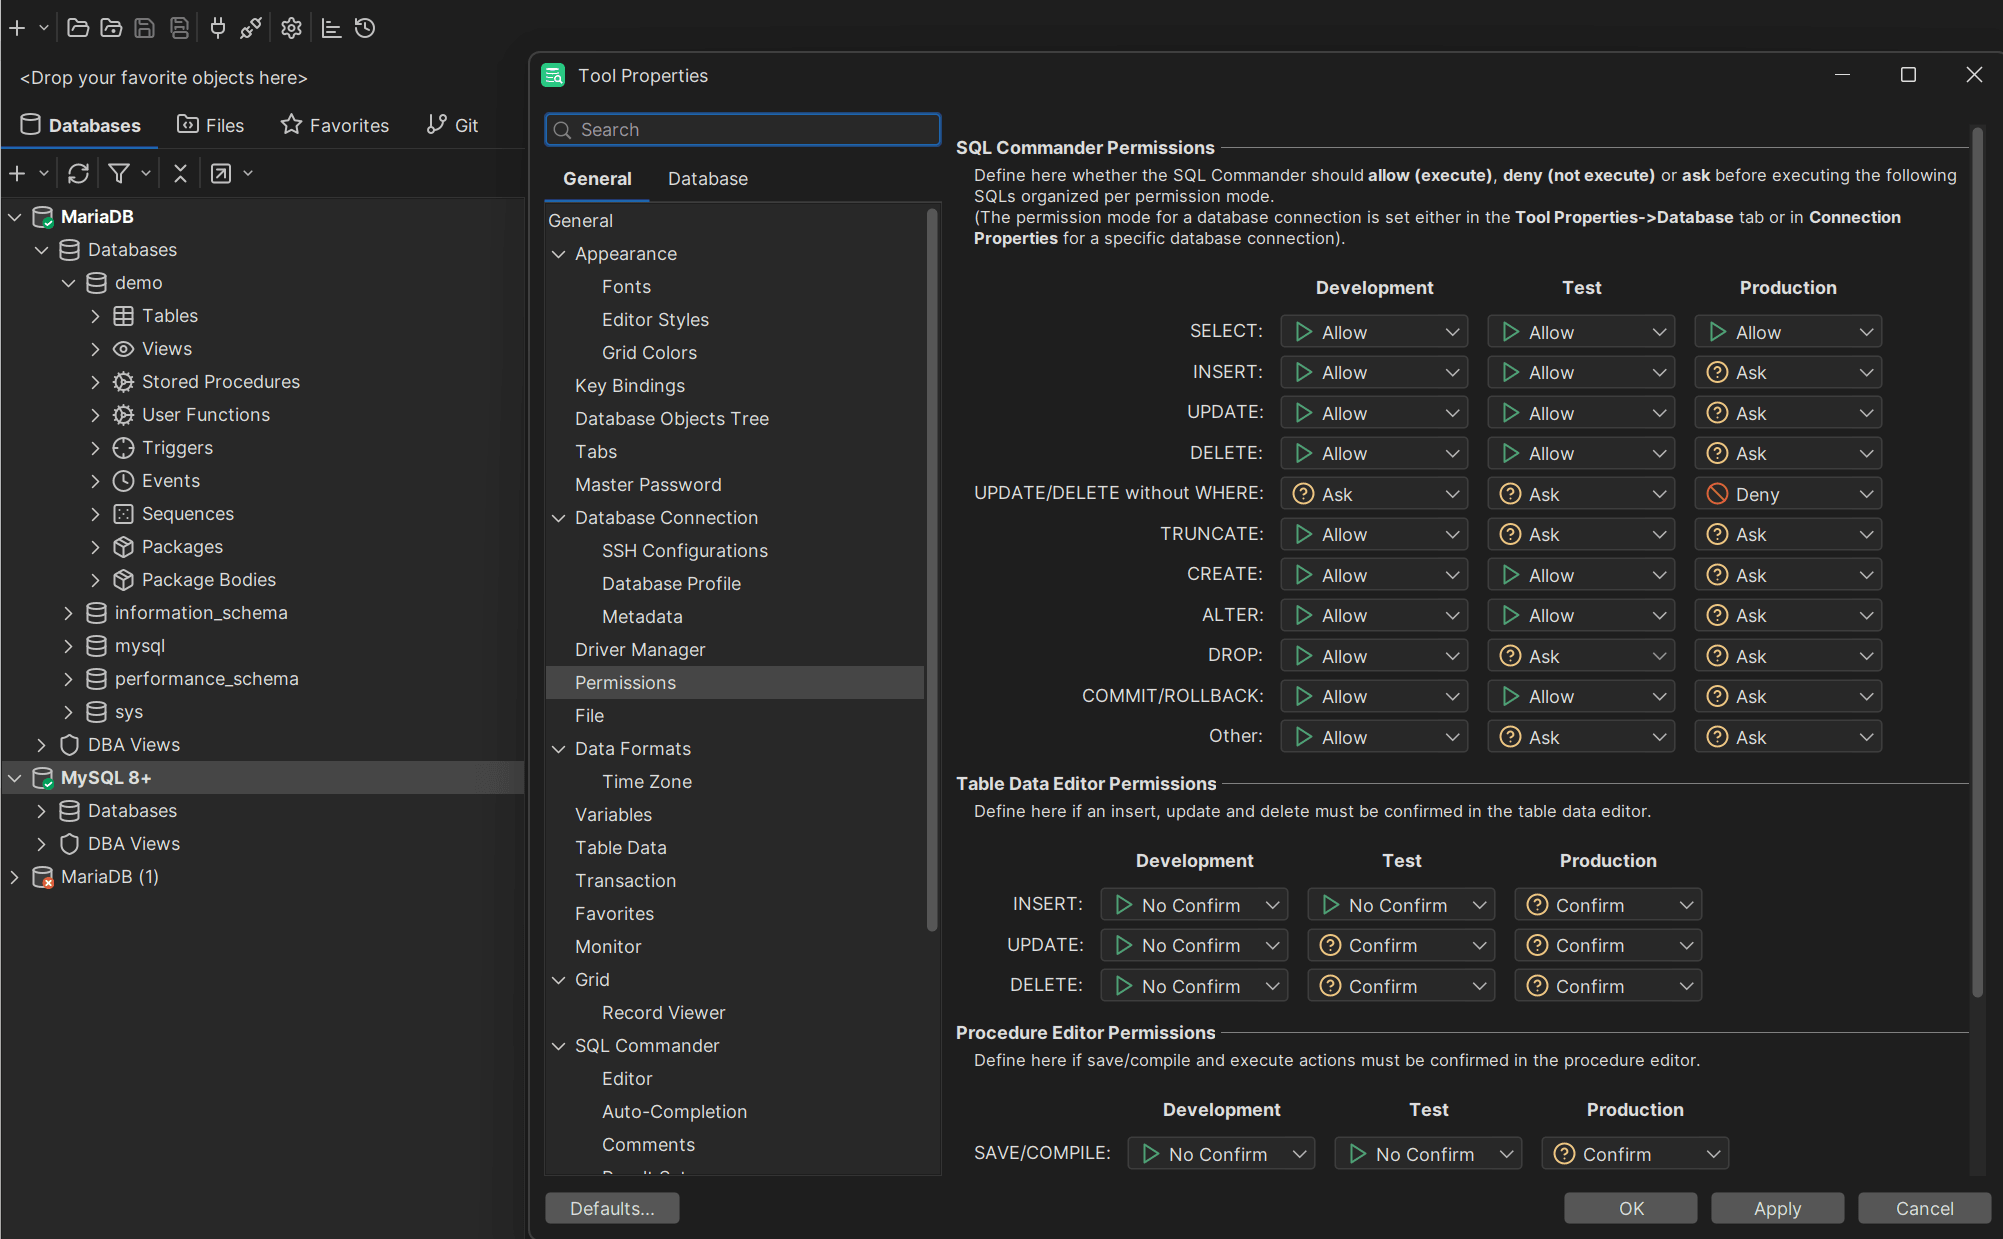Viewport: 2003px width, 1239px height.
Task: Connect to database using the plug icon
Action: (217, 28)
